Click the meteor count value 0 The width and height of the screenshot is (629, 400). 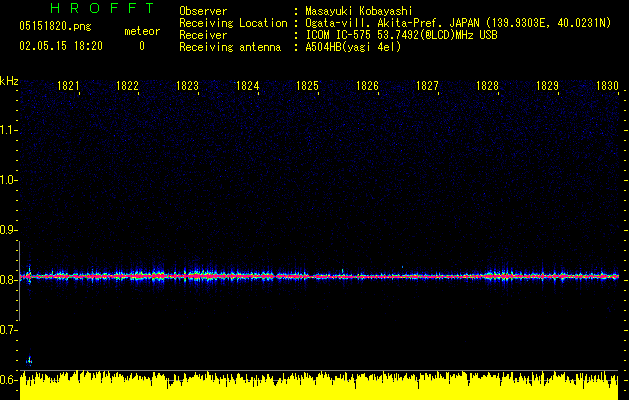tap(142, 46)
